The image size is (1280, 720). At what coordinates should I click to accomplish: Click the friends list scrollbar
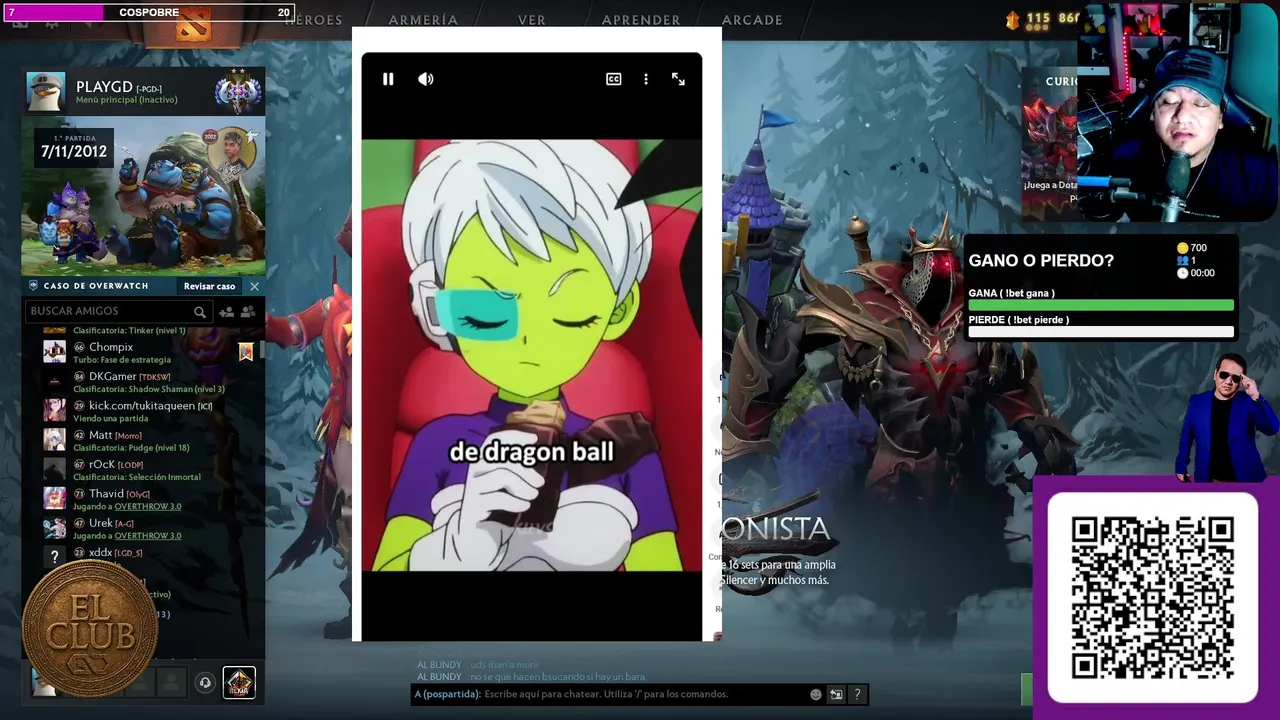pyautogui.click(x=263, y=350)
